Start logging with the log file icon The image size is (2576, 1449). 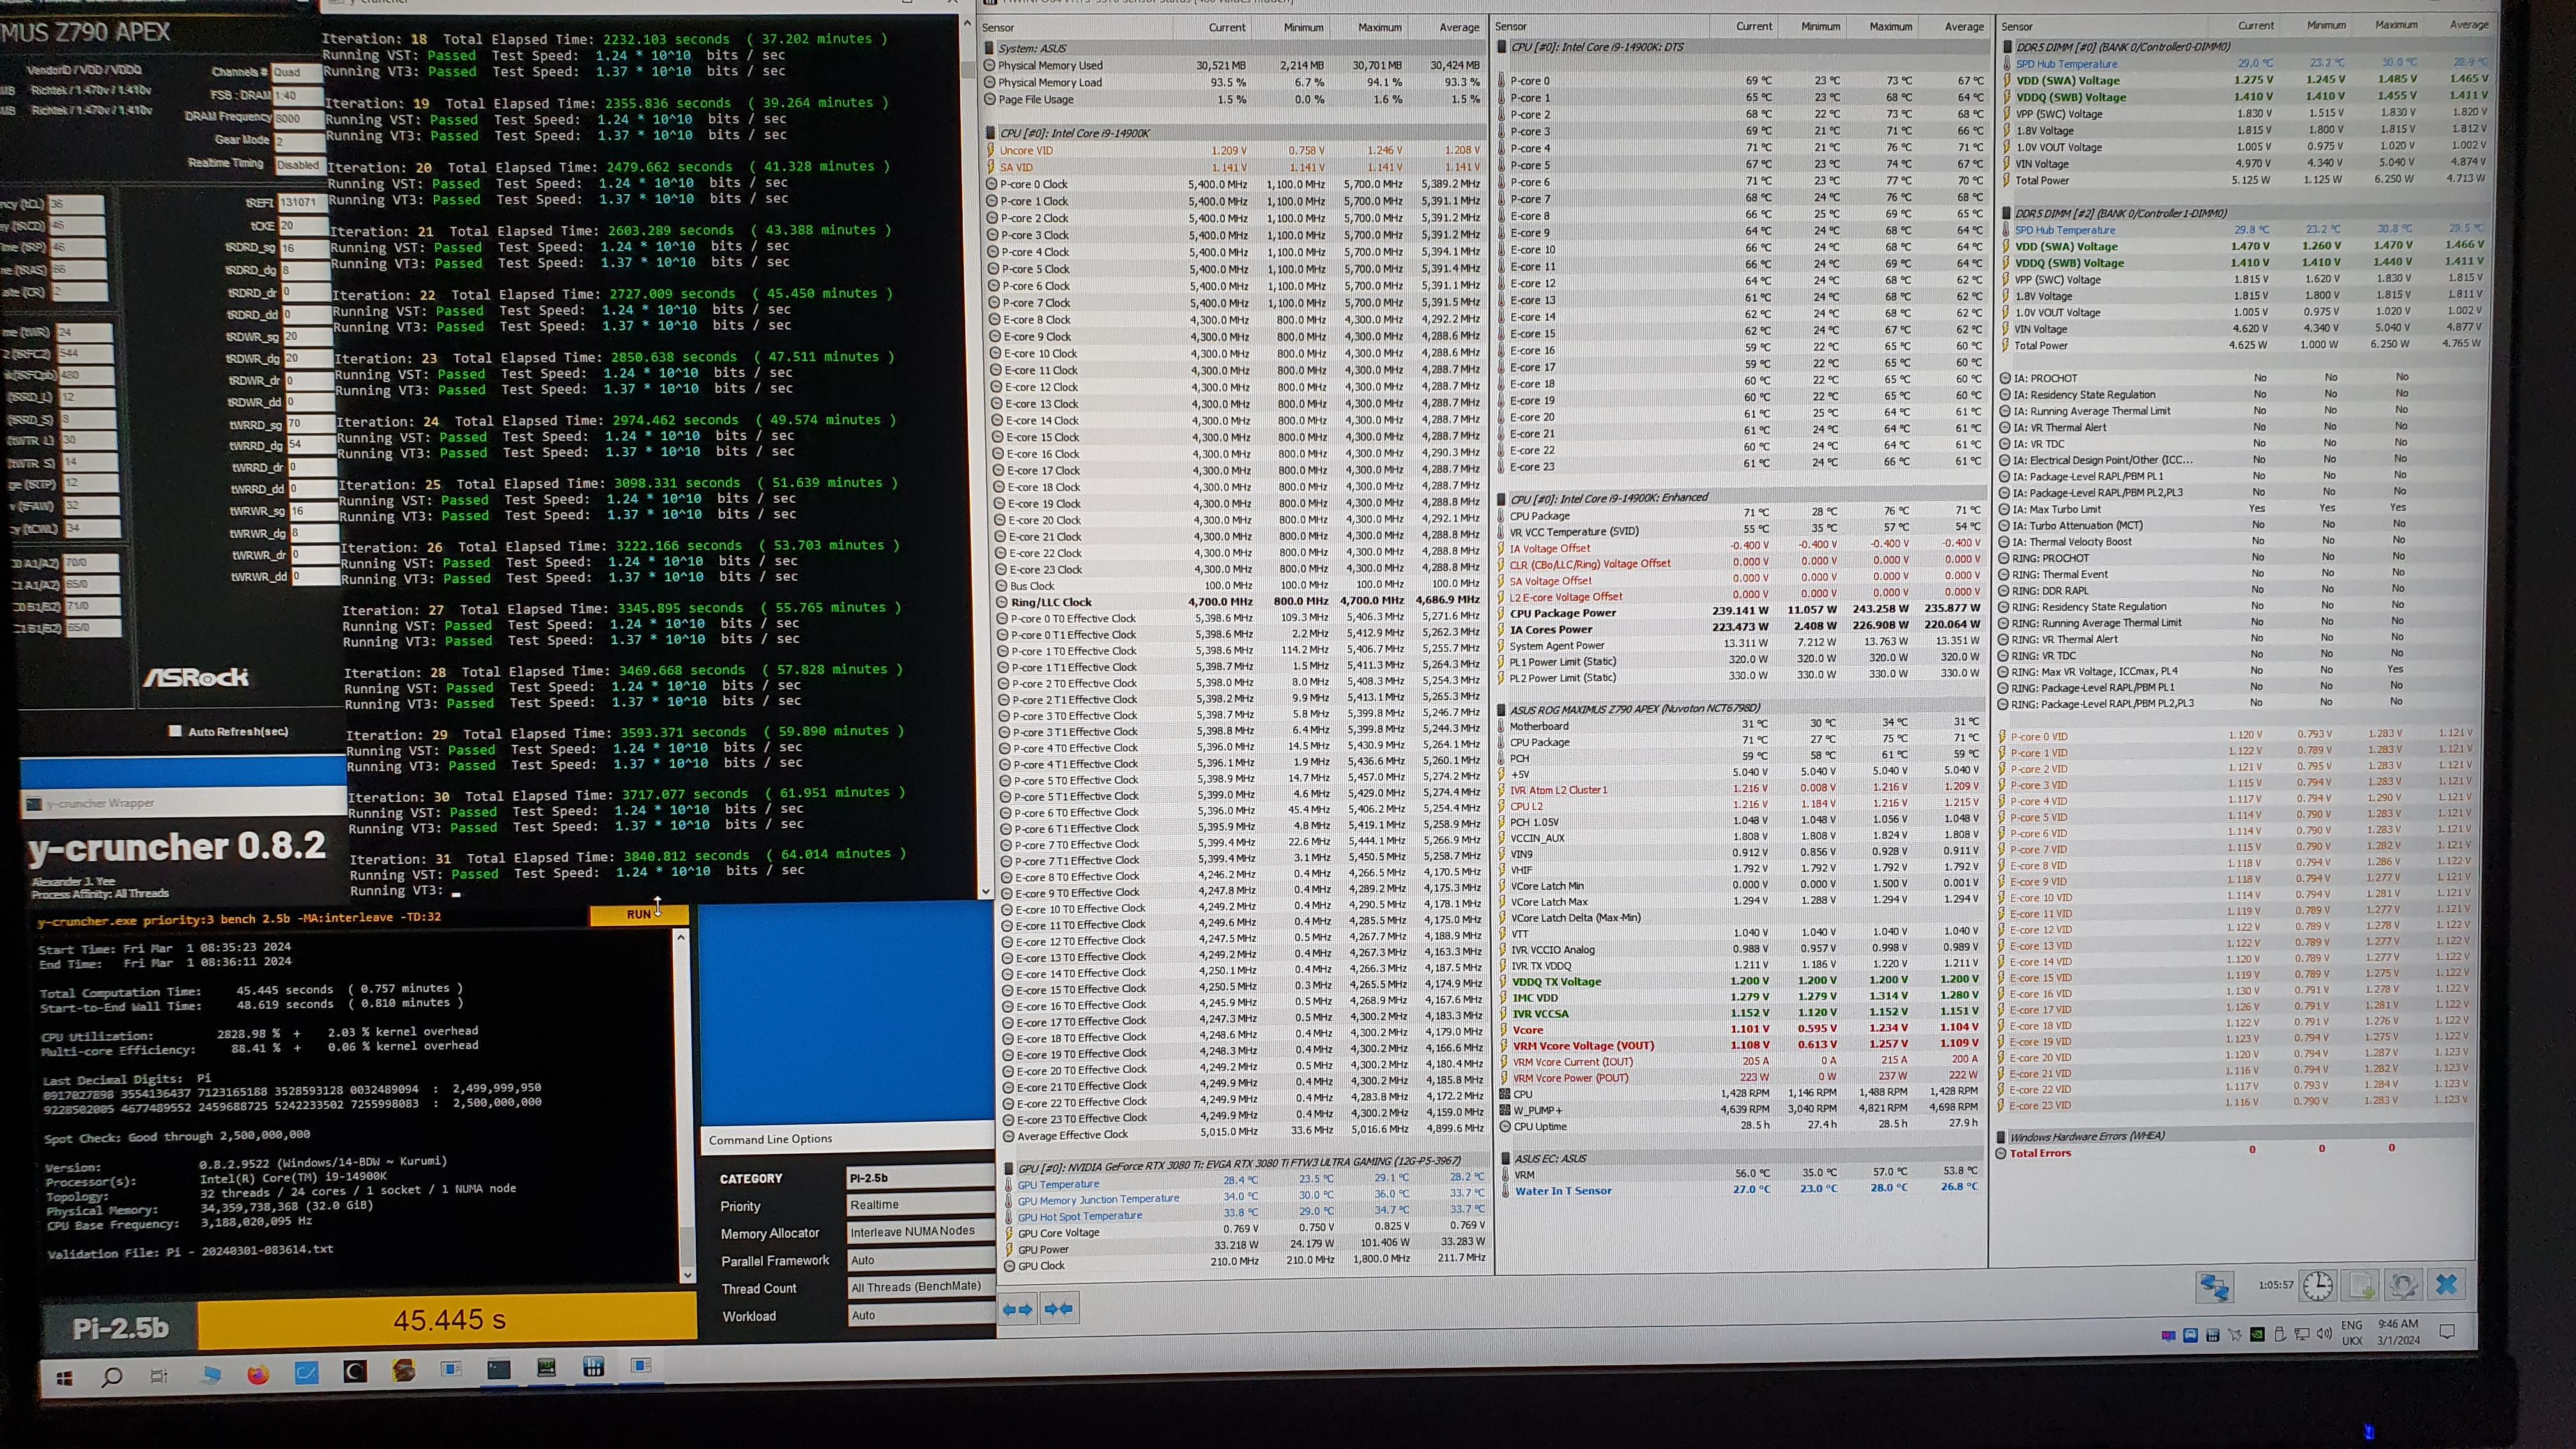click(x=2361, y=1285)
